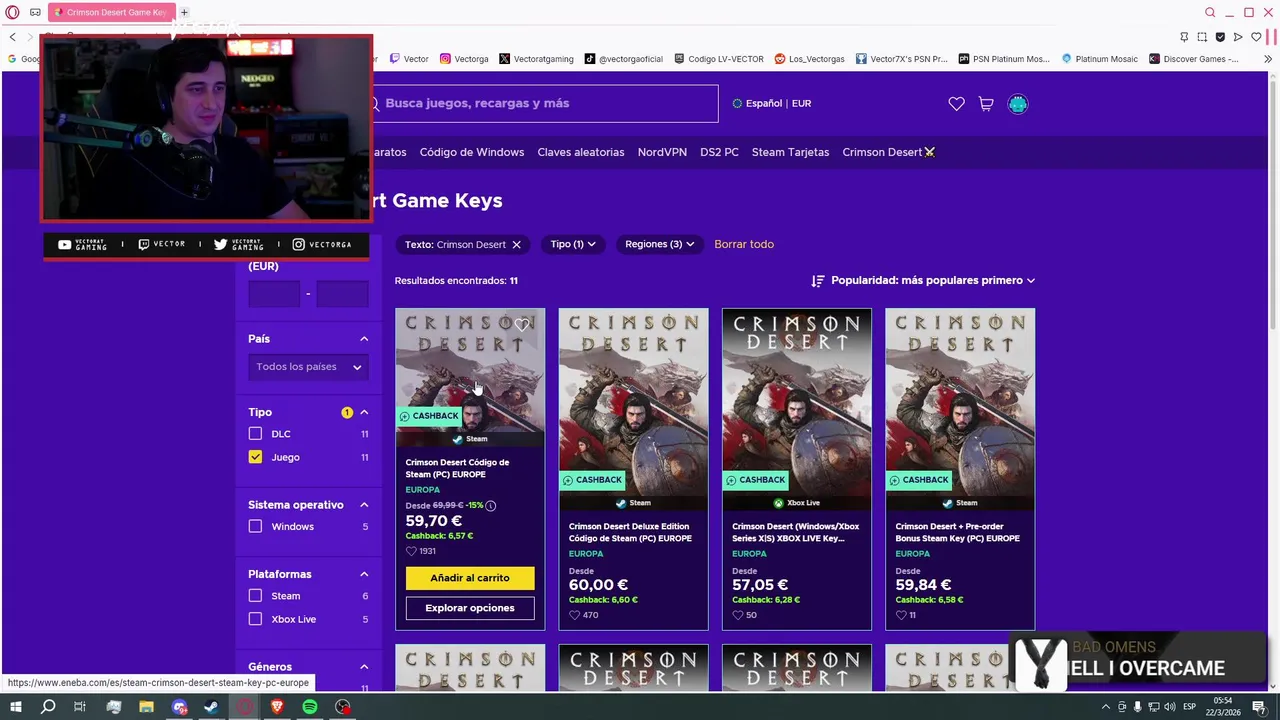The image size is (1280, 720).
Task: Open File Explorer from the taskbar
Action: (x=146, y=707)
